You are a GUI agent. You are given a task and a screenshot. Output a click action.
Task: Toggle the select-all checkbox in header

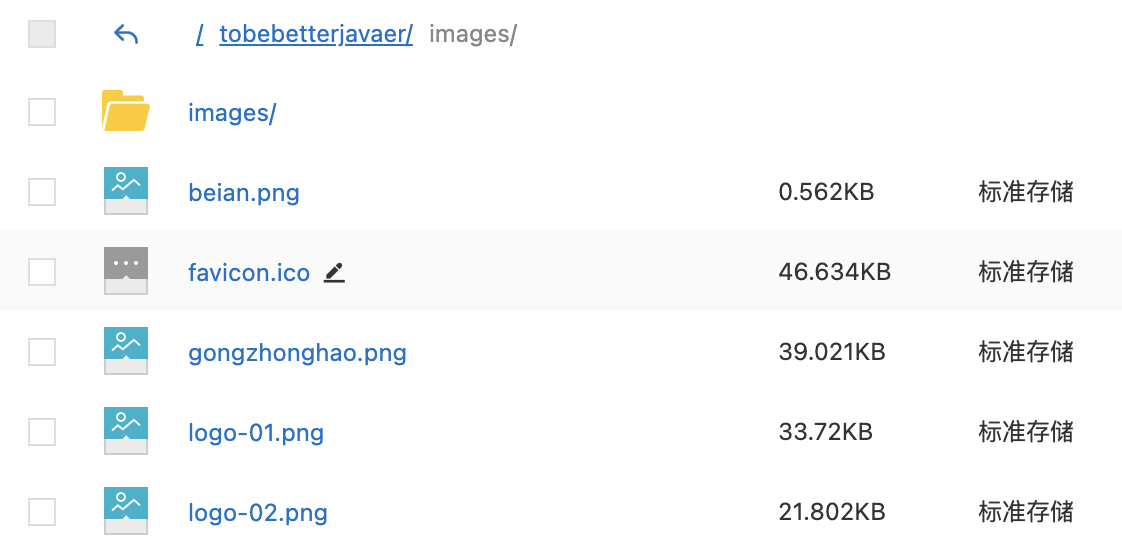(42, 34)
